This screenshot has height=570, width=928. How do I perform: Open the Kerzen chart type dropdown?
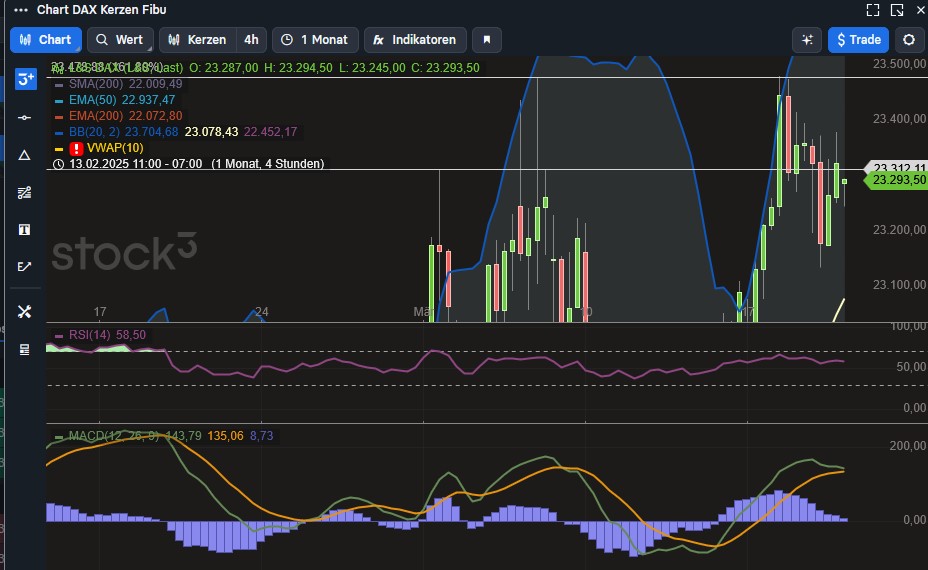coord(198,40)
